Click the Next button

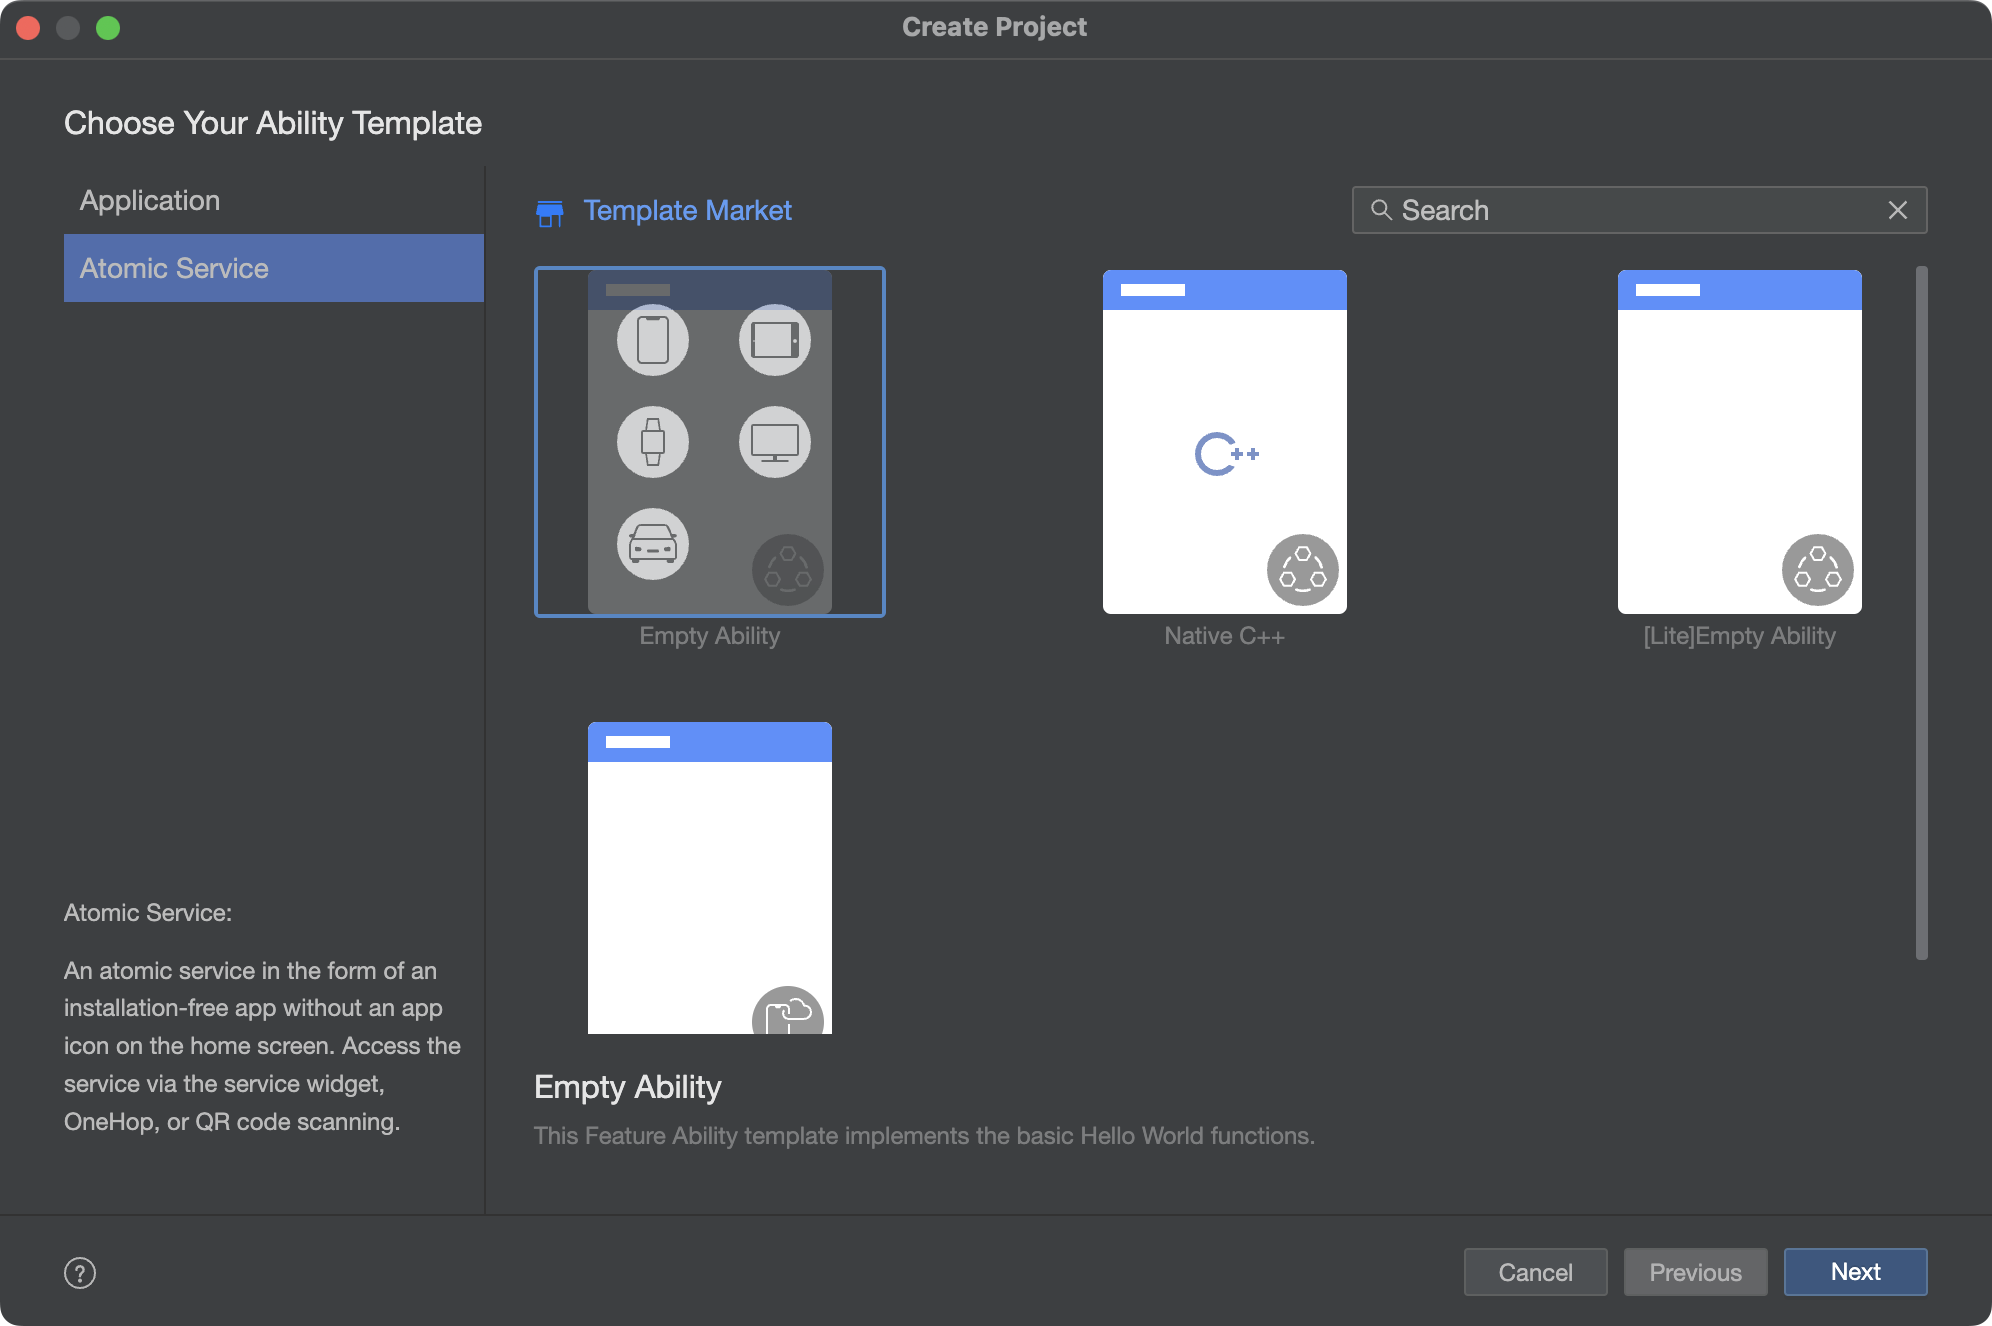click(1855, 1272)
